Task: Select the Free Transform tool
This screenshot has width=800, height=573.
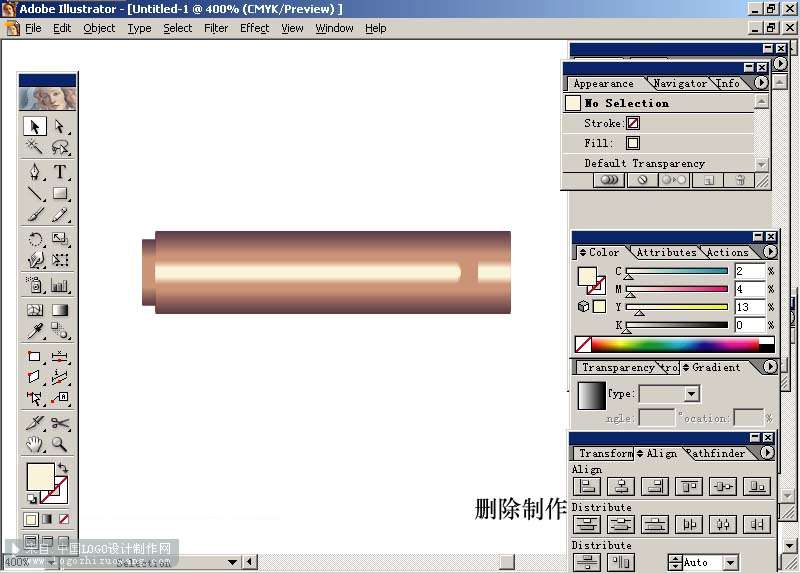Action: tap(60, 260)
